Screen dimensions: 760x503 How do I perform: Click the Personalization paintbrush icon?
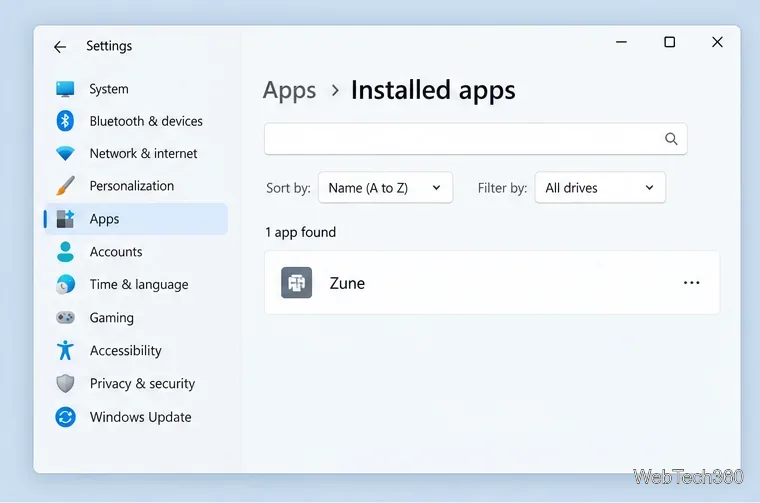click(x=65, y=186)
